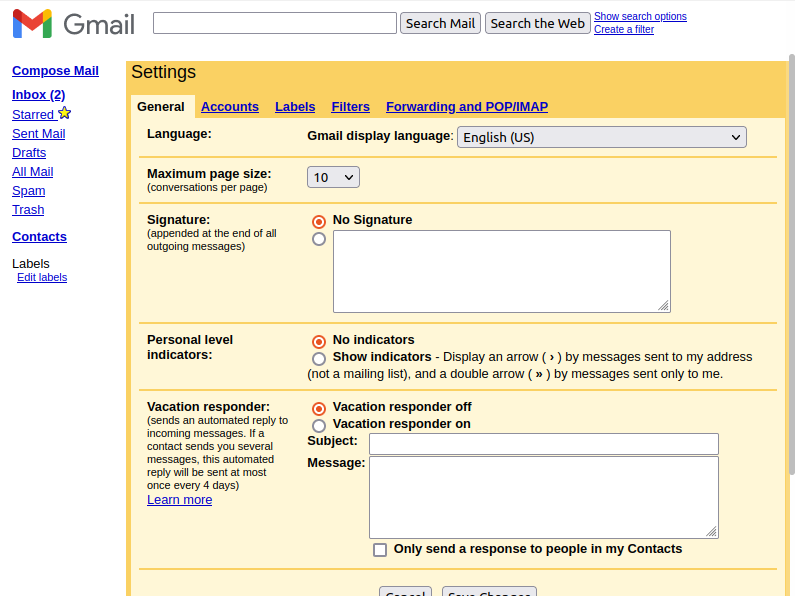Check Only send response to Contacts box
Image resolution: width=795 pixels, height=596 pixels.
click(380, 550)
